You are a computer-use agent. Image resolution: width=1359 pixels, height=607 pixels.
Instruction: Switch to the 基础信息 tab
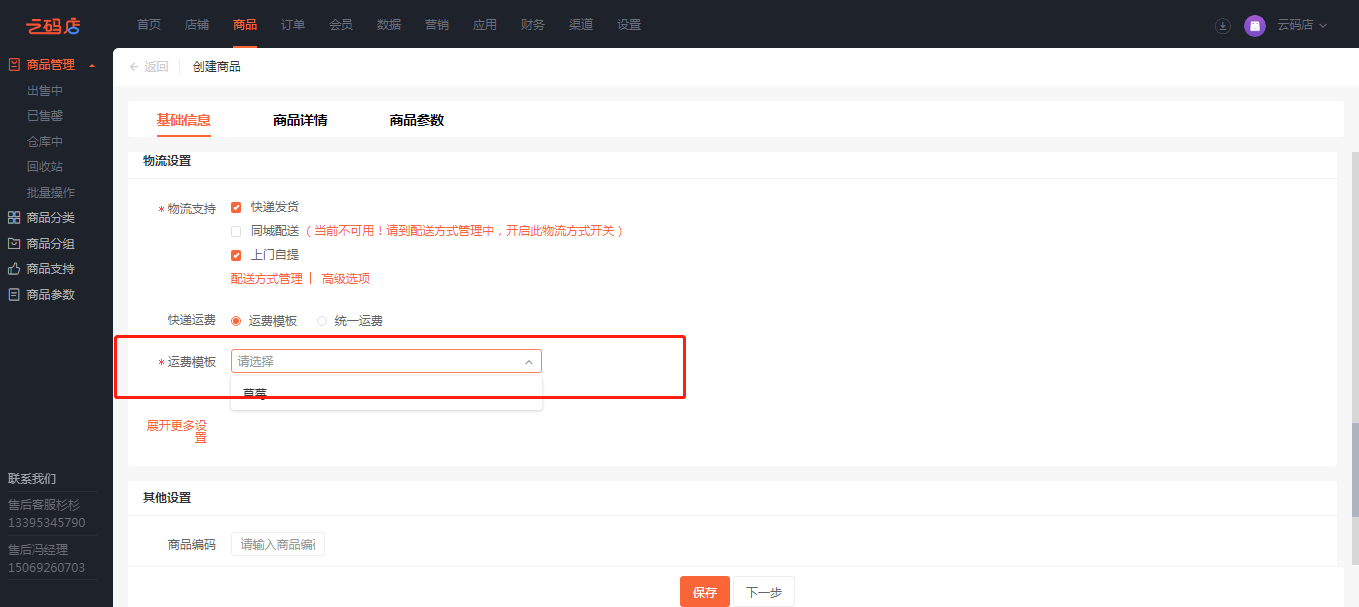click(x=184, y=120)
